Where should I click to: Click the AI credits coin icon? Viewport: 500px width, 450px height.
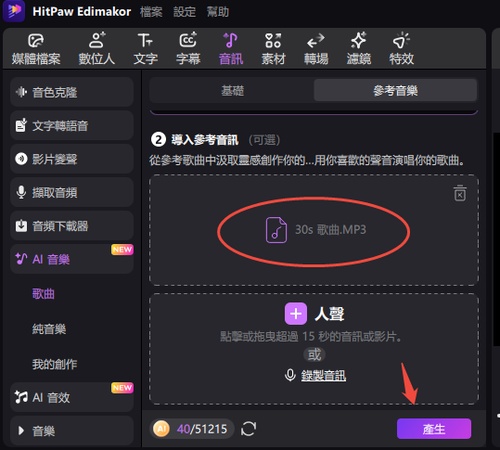click(x=161, y=429)
